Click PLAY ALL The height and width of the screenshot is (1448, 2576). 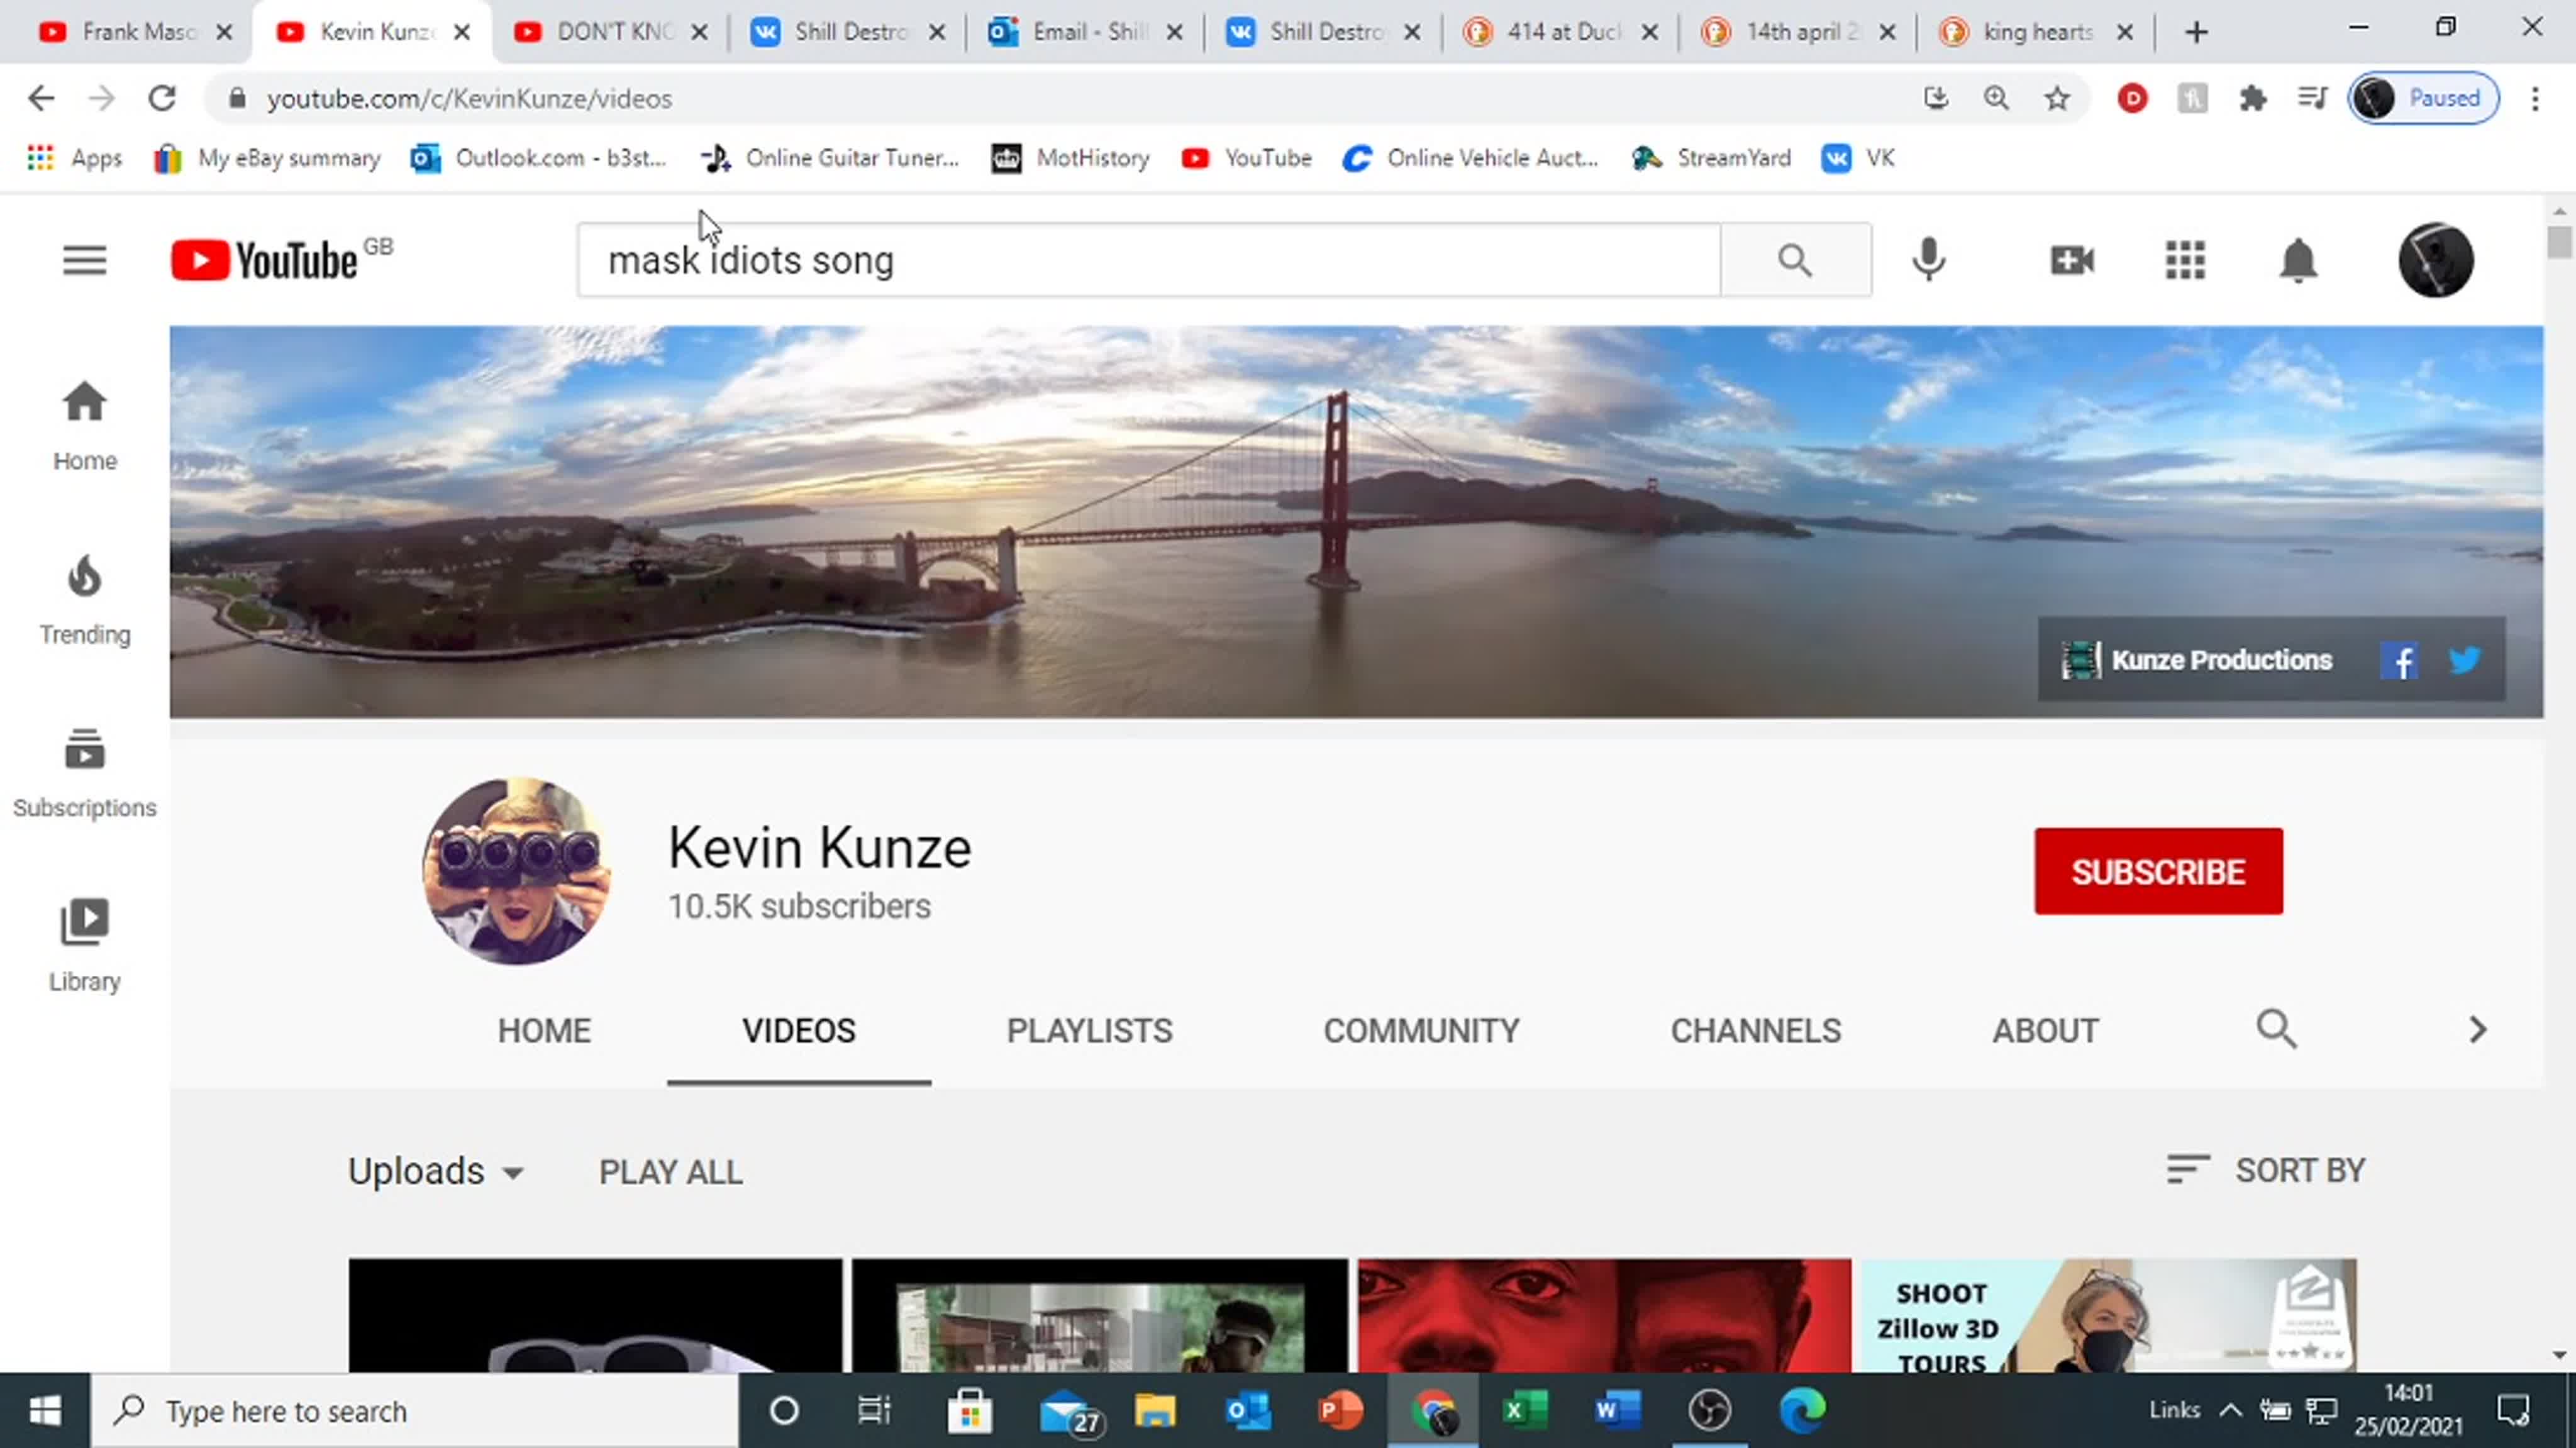[x=670, y=1171]
